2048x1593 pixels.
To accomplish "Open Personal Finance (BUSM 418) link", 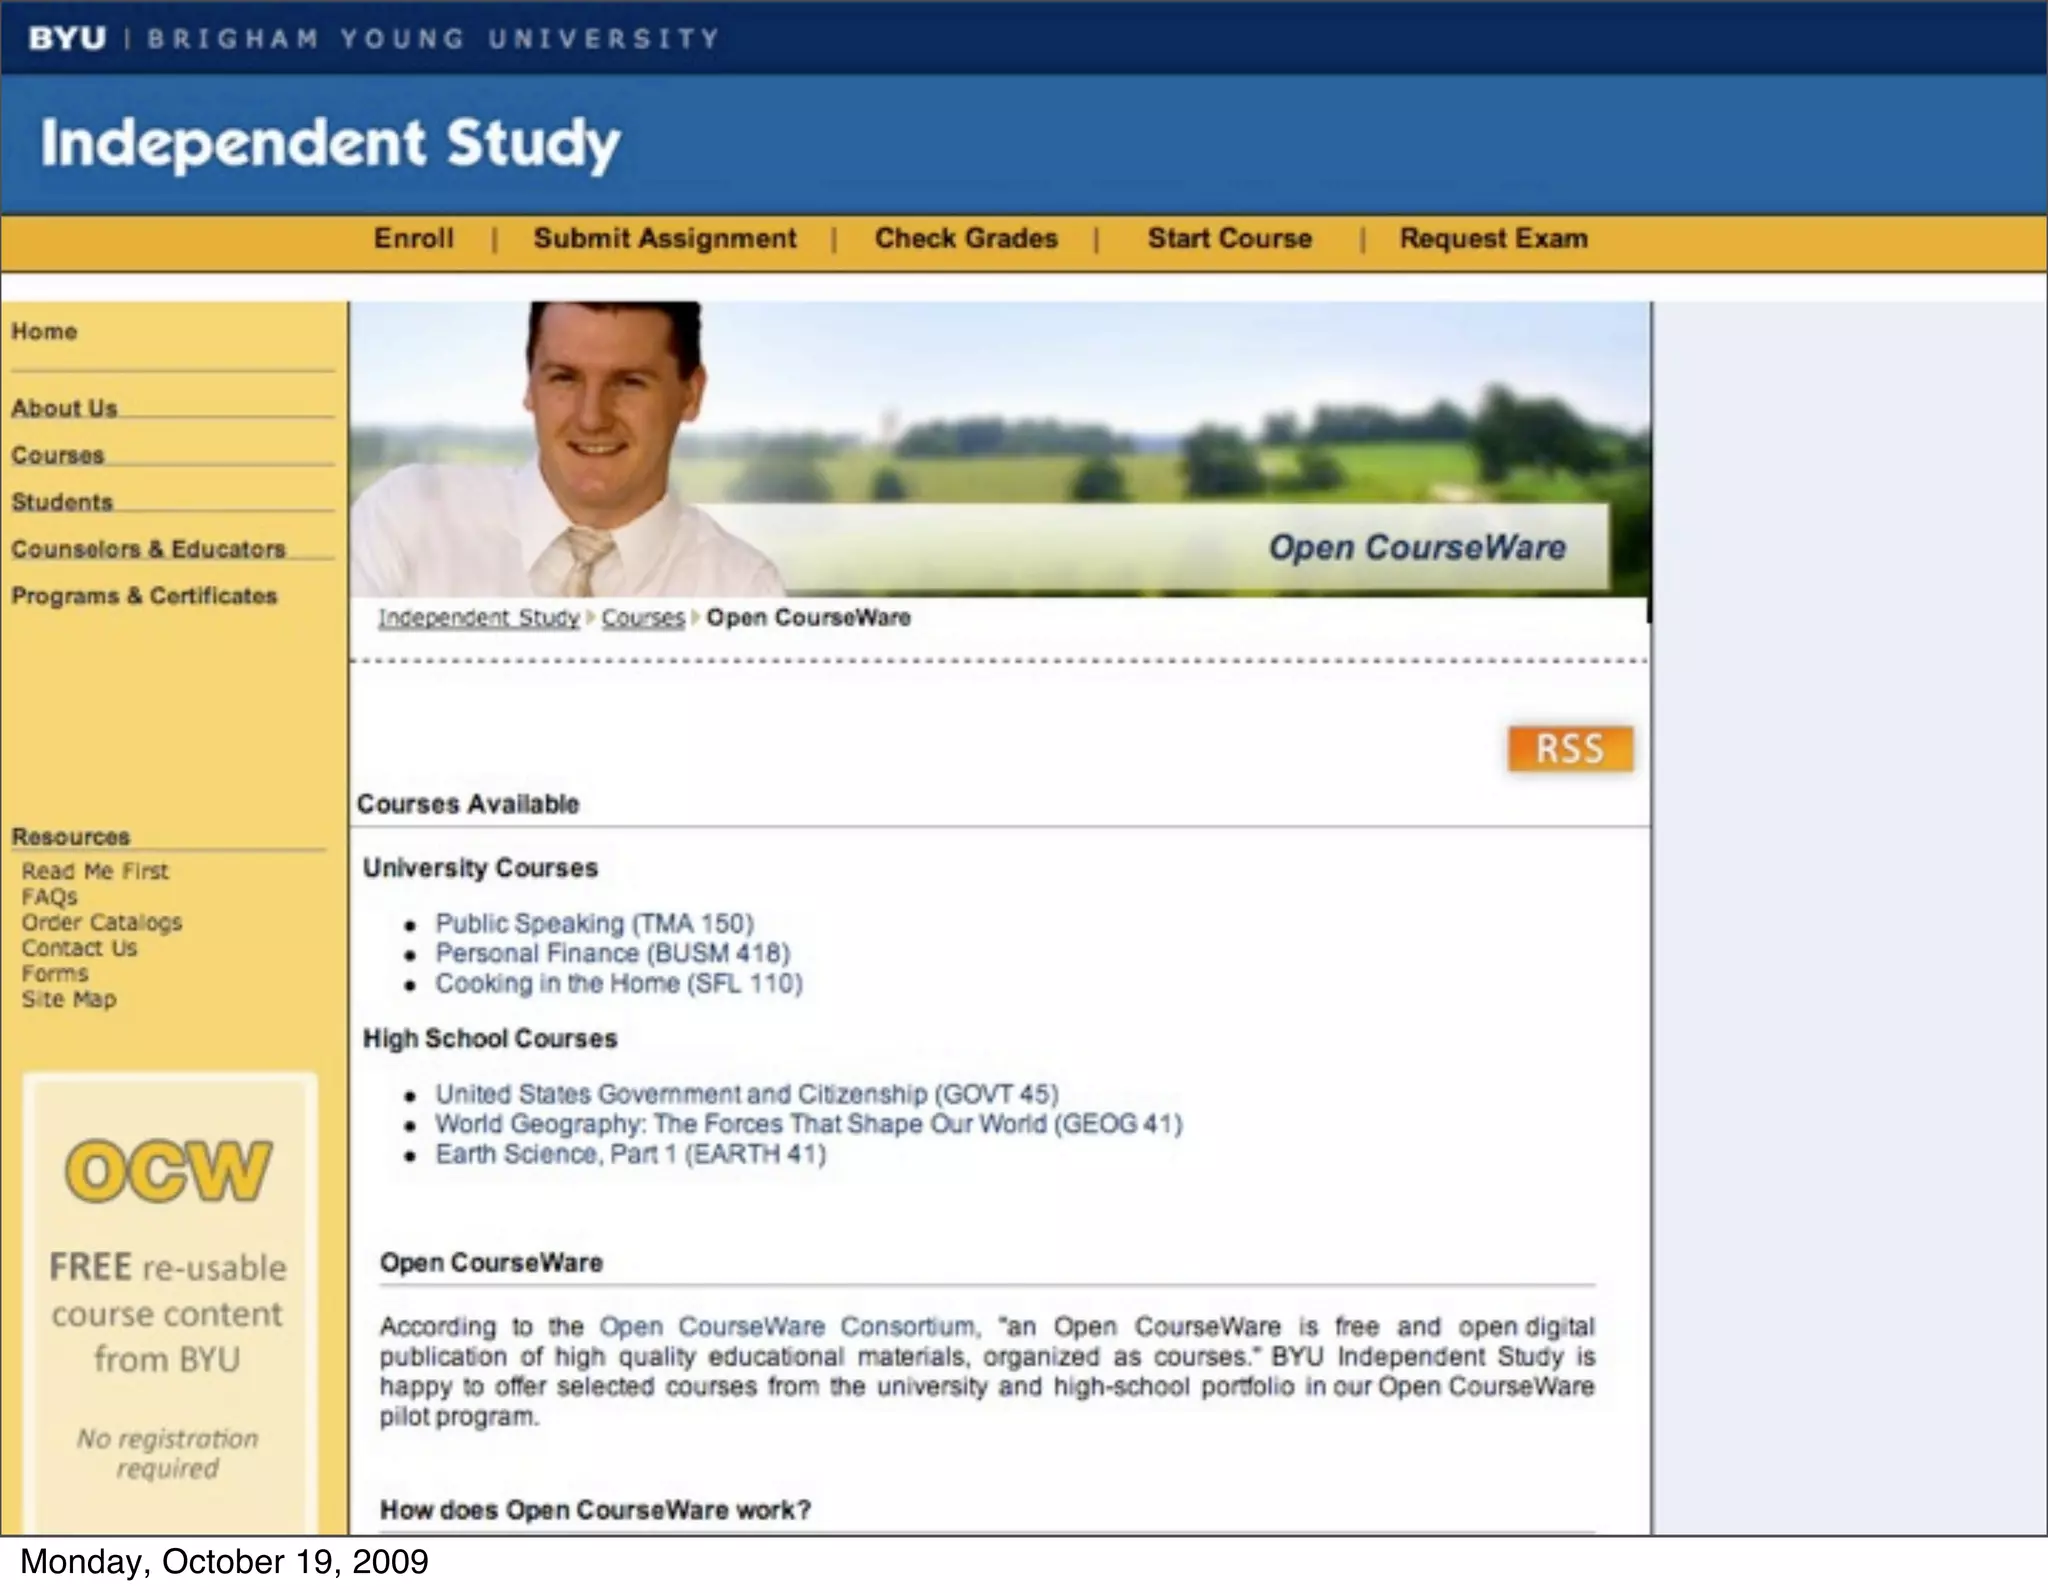I will (612, 953).
